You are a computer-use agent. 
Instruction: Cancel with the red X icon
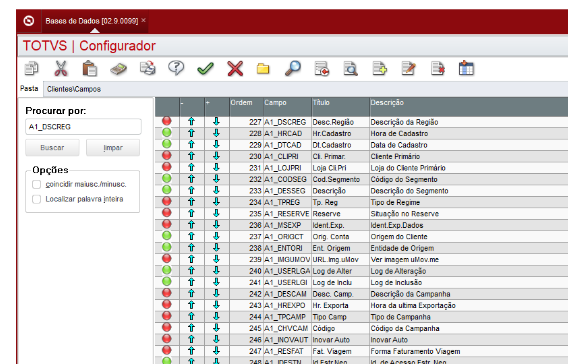(x=235, y=68)
